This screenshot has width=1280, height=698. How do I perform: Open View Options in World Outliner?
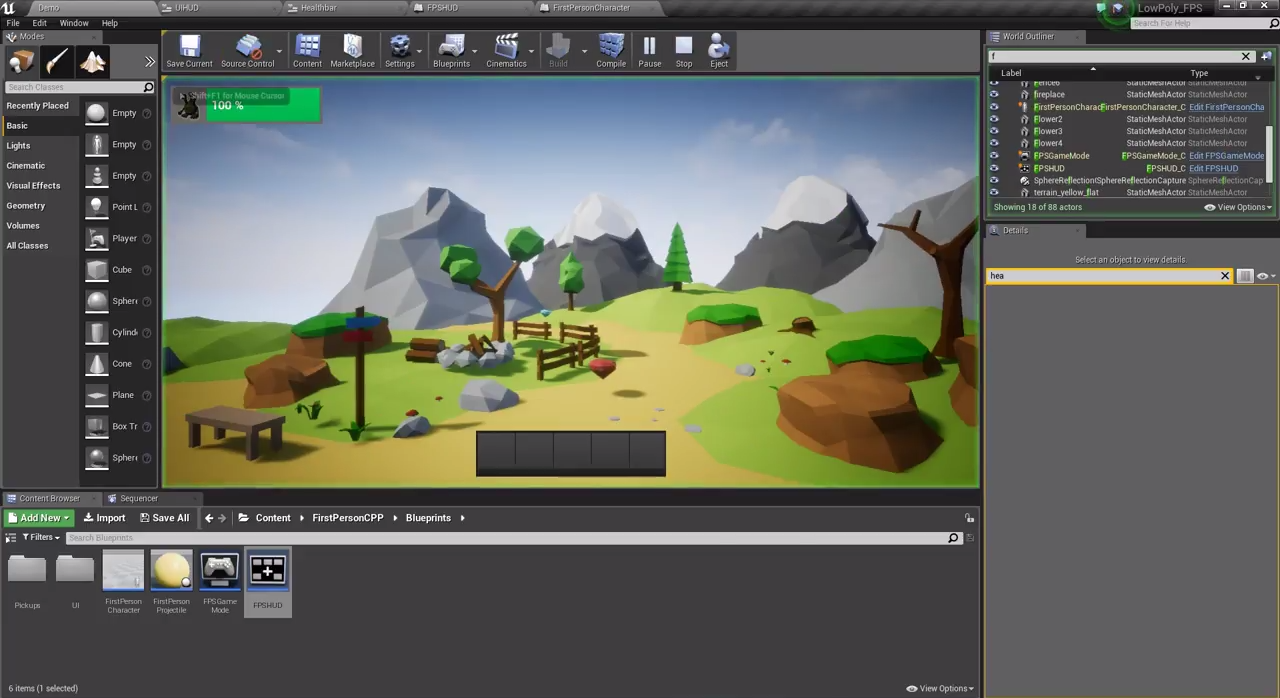click(1240, 207)
